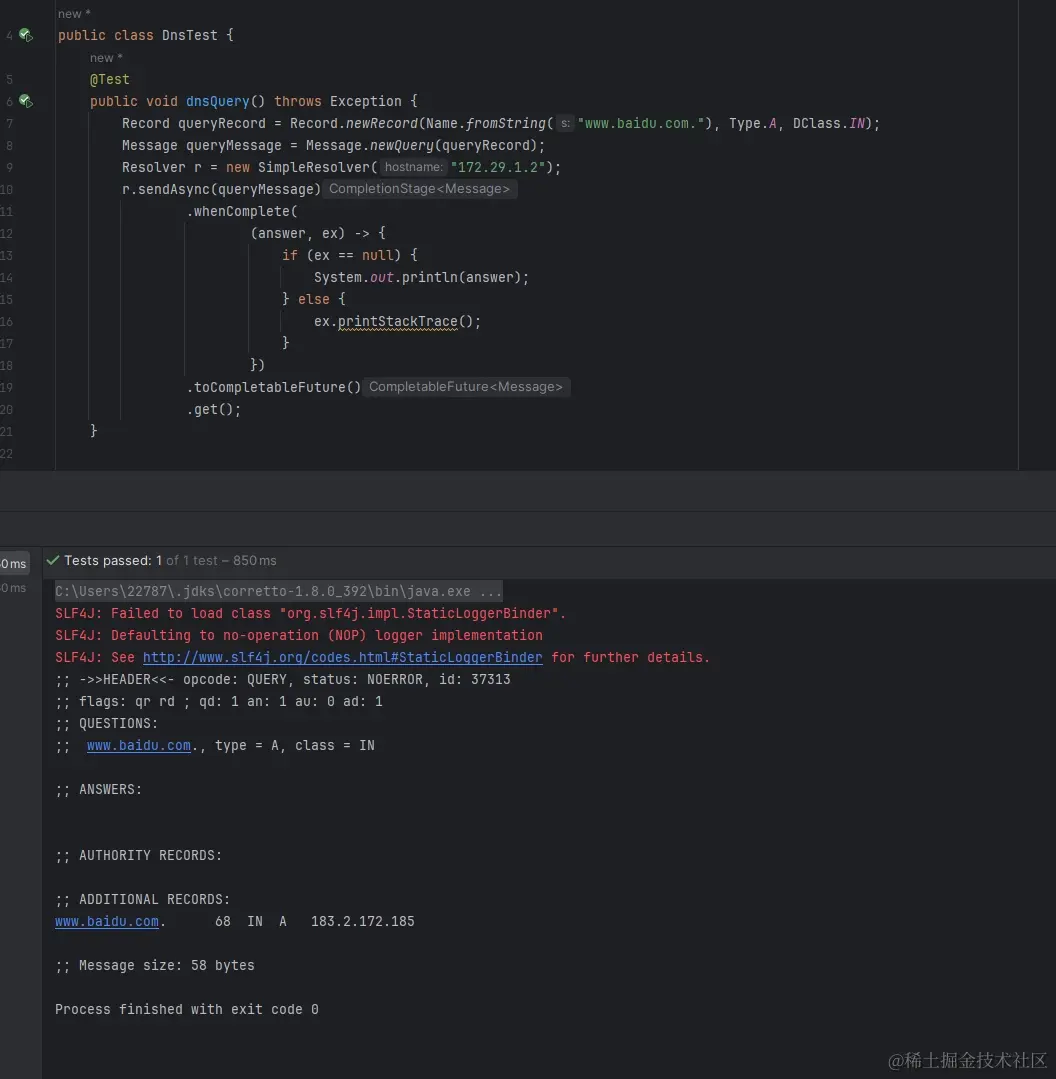
Task: Click the dnsQuery method name
Action: click(217, 101)
